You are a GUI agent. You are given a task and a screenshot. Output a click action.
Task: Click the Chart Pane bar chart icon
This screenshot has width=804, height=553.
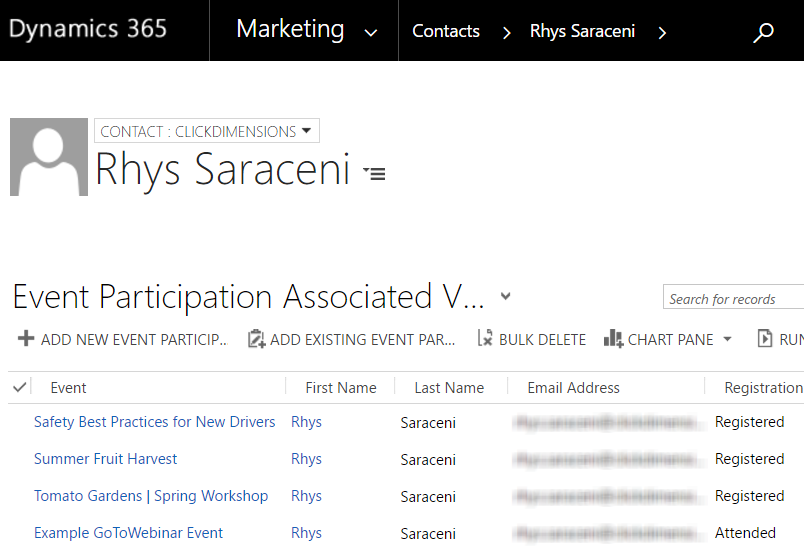613,339
